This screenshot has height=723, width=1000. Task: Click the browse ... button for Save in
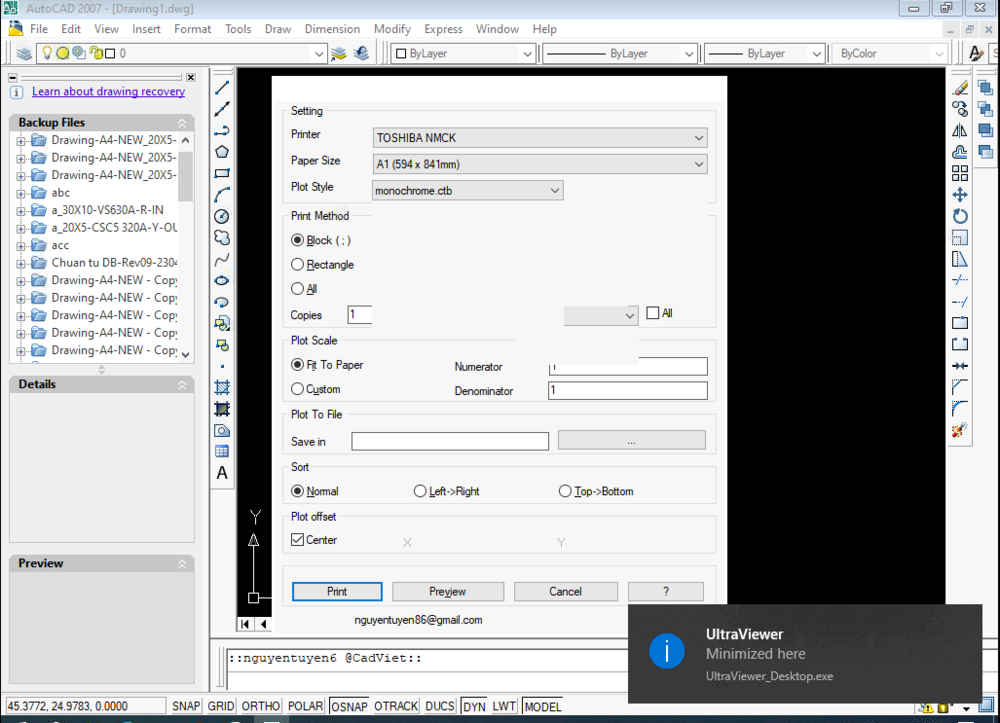tap(631, 441)
